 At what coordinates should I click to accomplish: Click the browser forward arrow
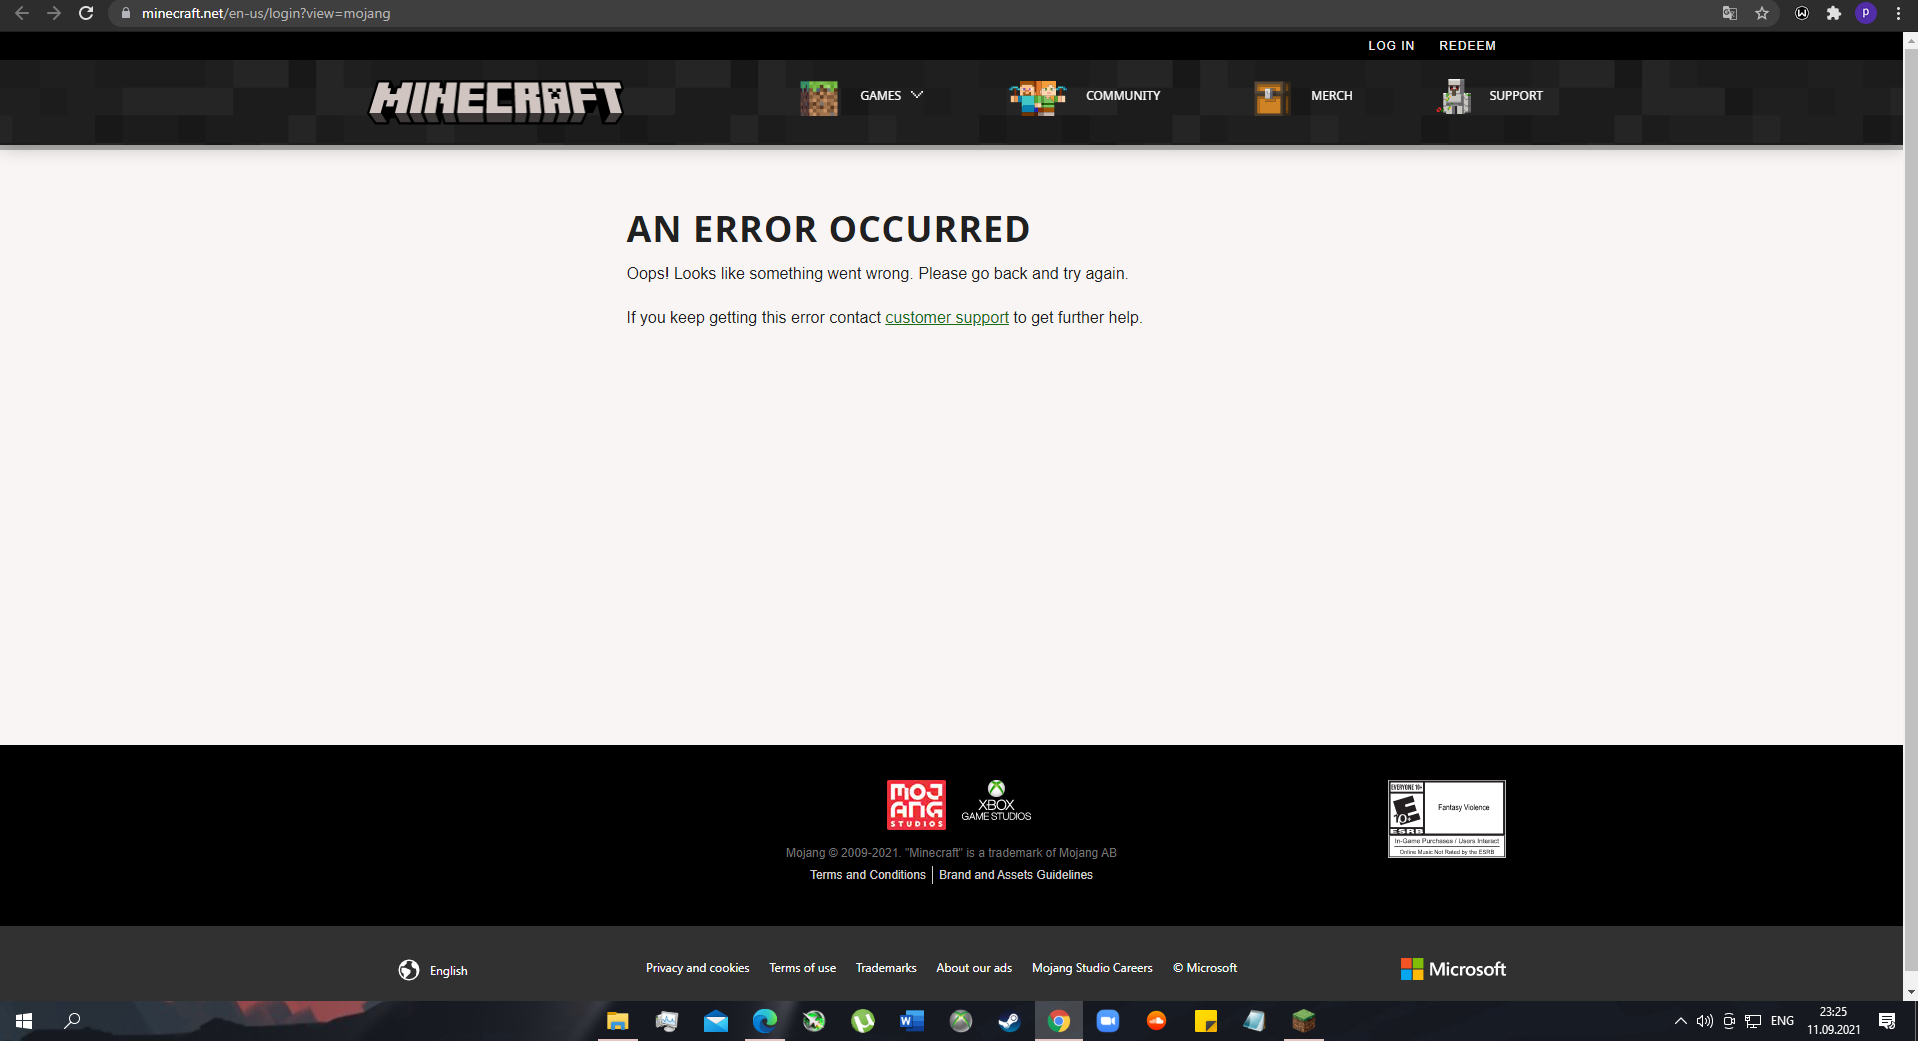[x=54, y=13]
